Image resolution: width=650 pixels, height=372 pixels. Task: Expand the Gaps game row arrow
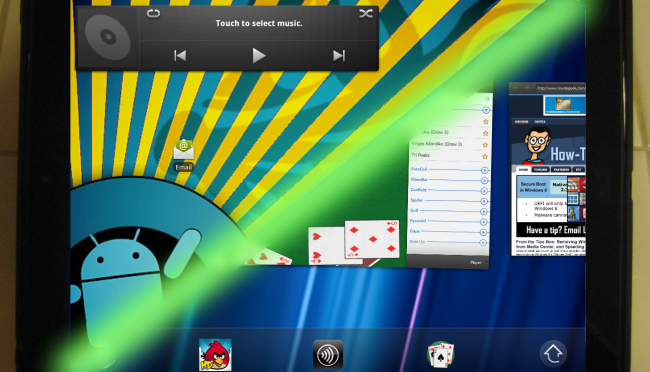(483, 233)
